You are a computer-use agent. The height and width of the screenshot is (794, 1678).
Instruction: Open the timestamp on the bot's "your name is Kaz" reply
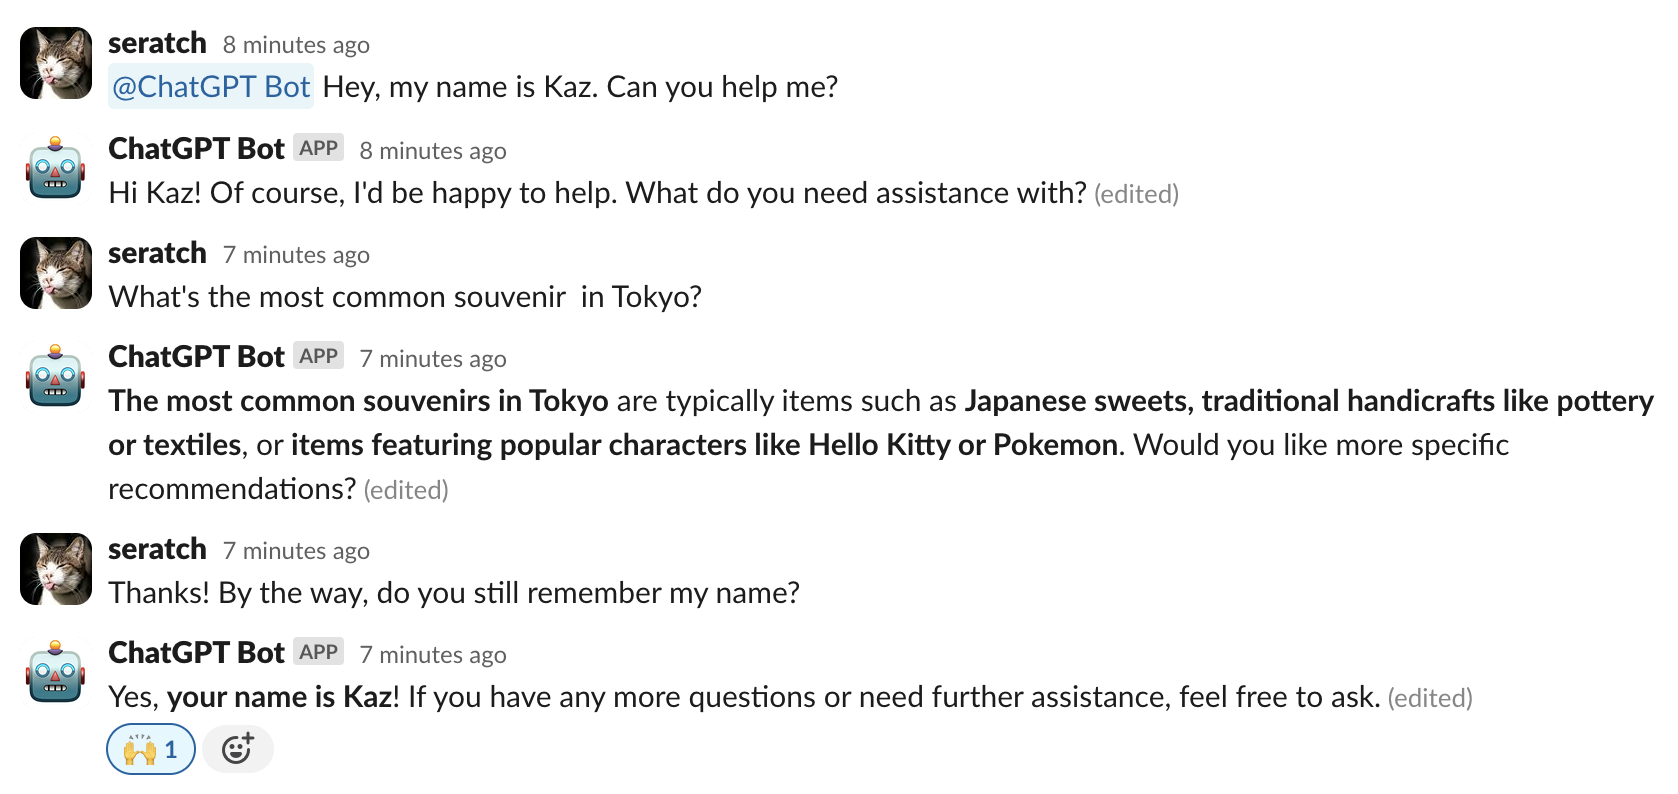(433, 655)
